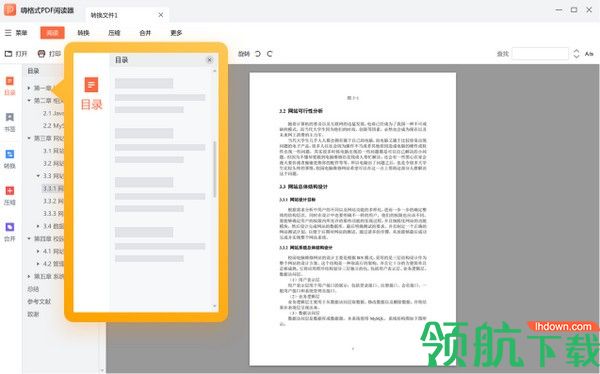Click the 打开 open-file icon
The height and width of the screenshot is (374, 600).
pos(8,54)
